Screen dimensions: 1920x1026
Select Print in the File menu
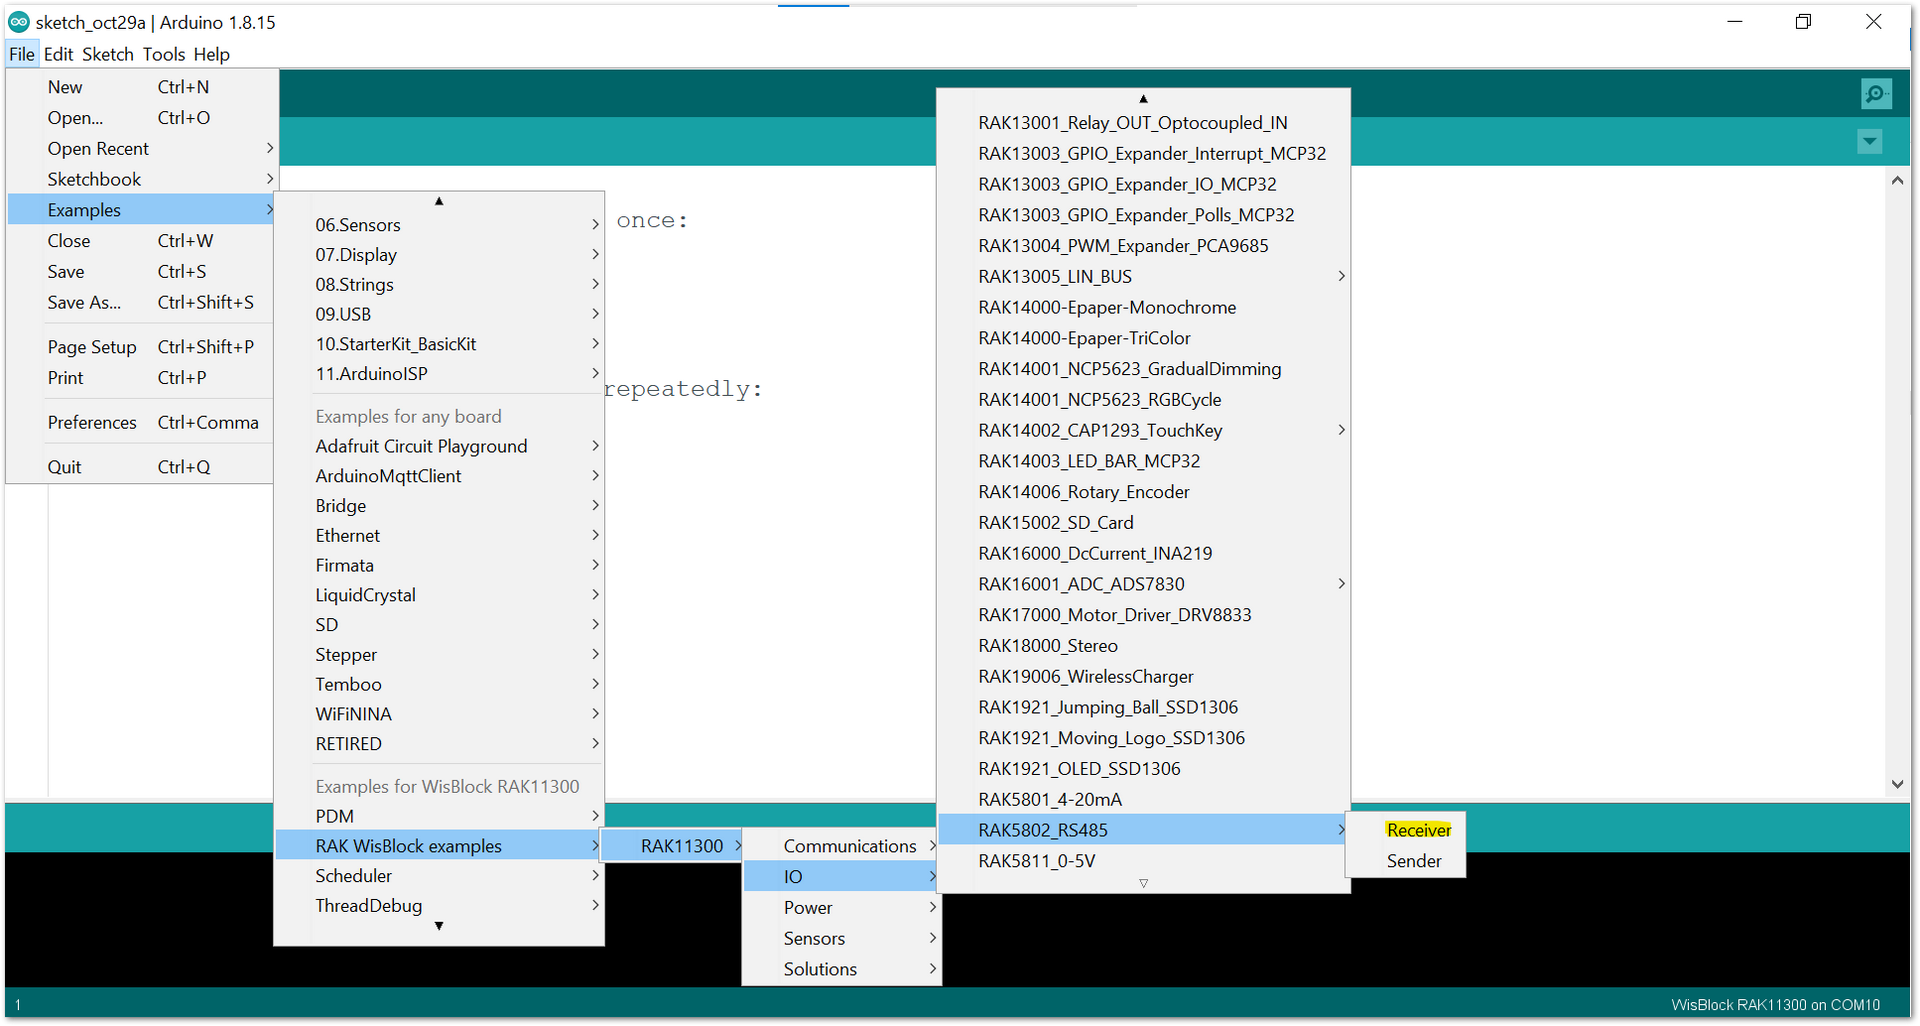coord(140,378)
